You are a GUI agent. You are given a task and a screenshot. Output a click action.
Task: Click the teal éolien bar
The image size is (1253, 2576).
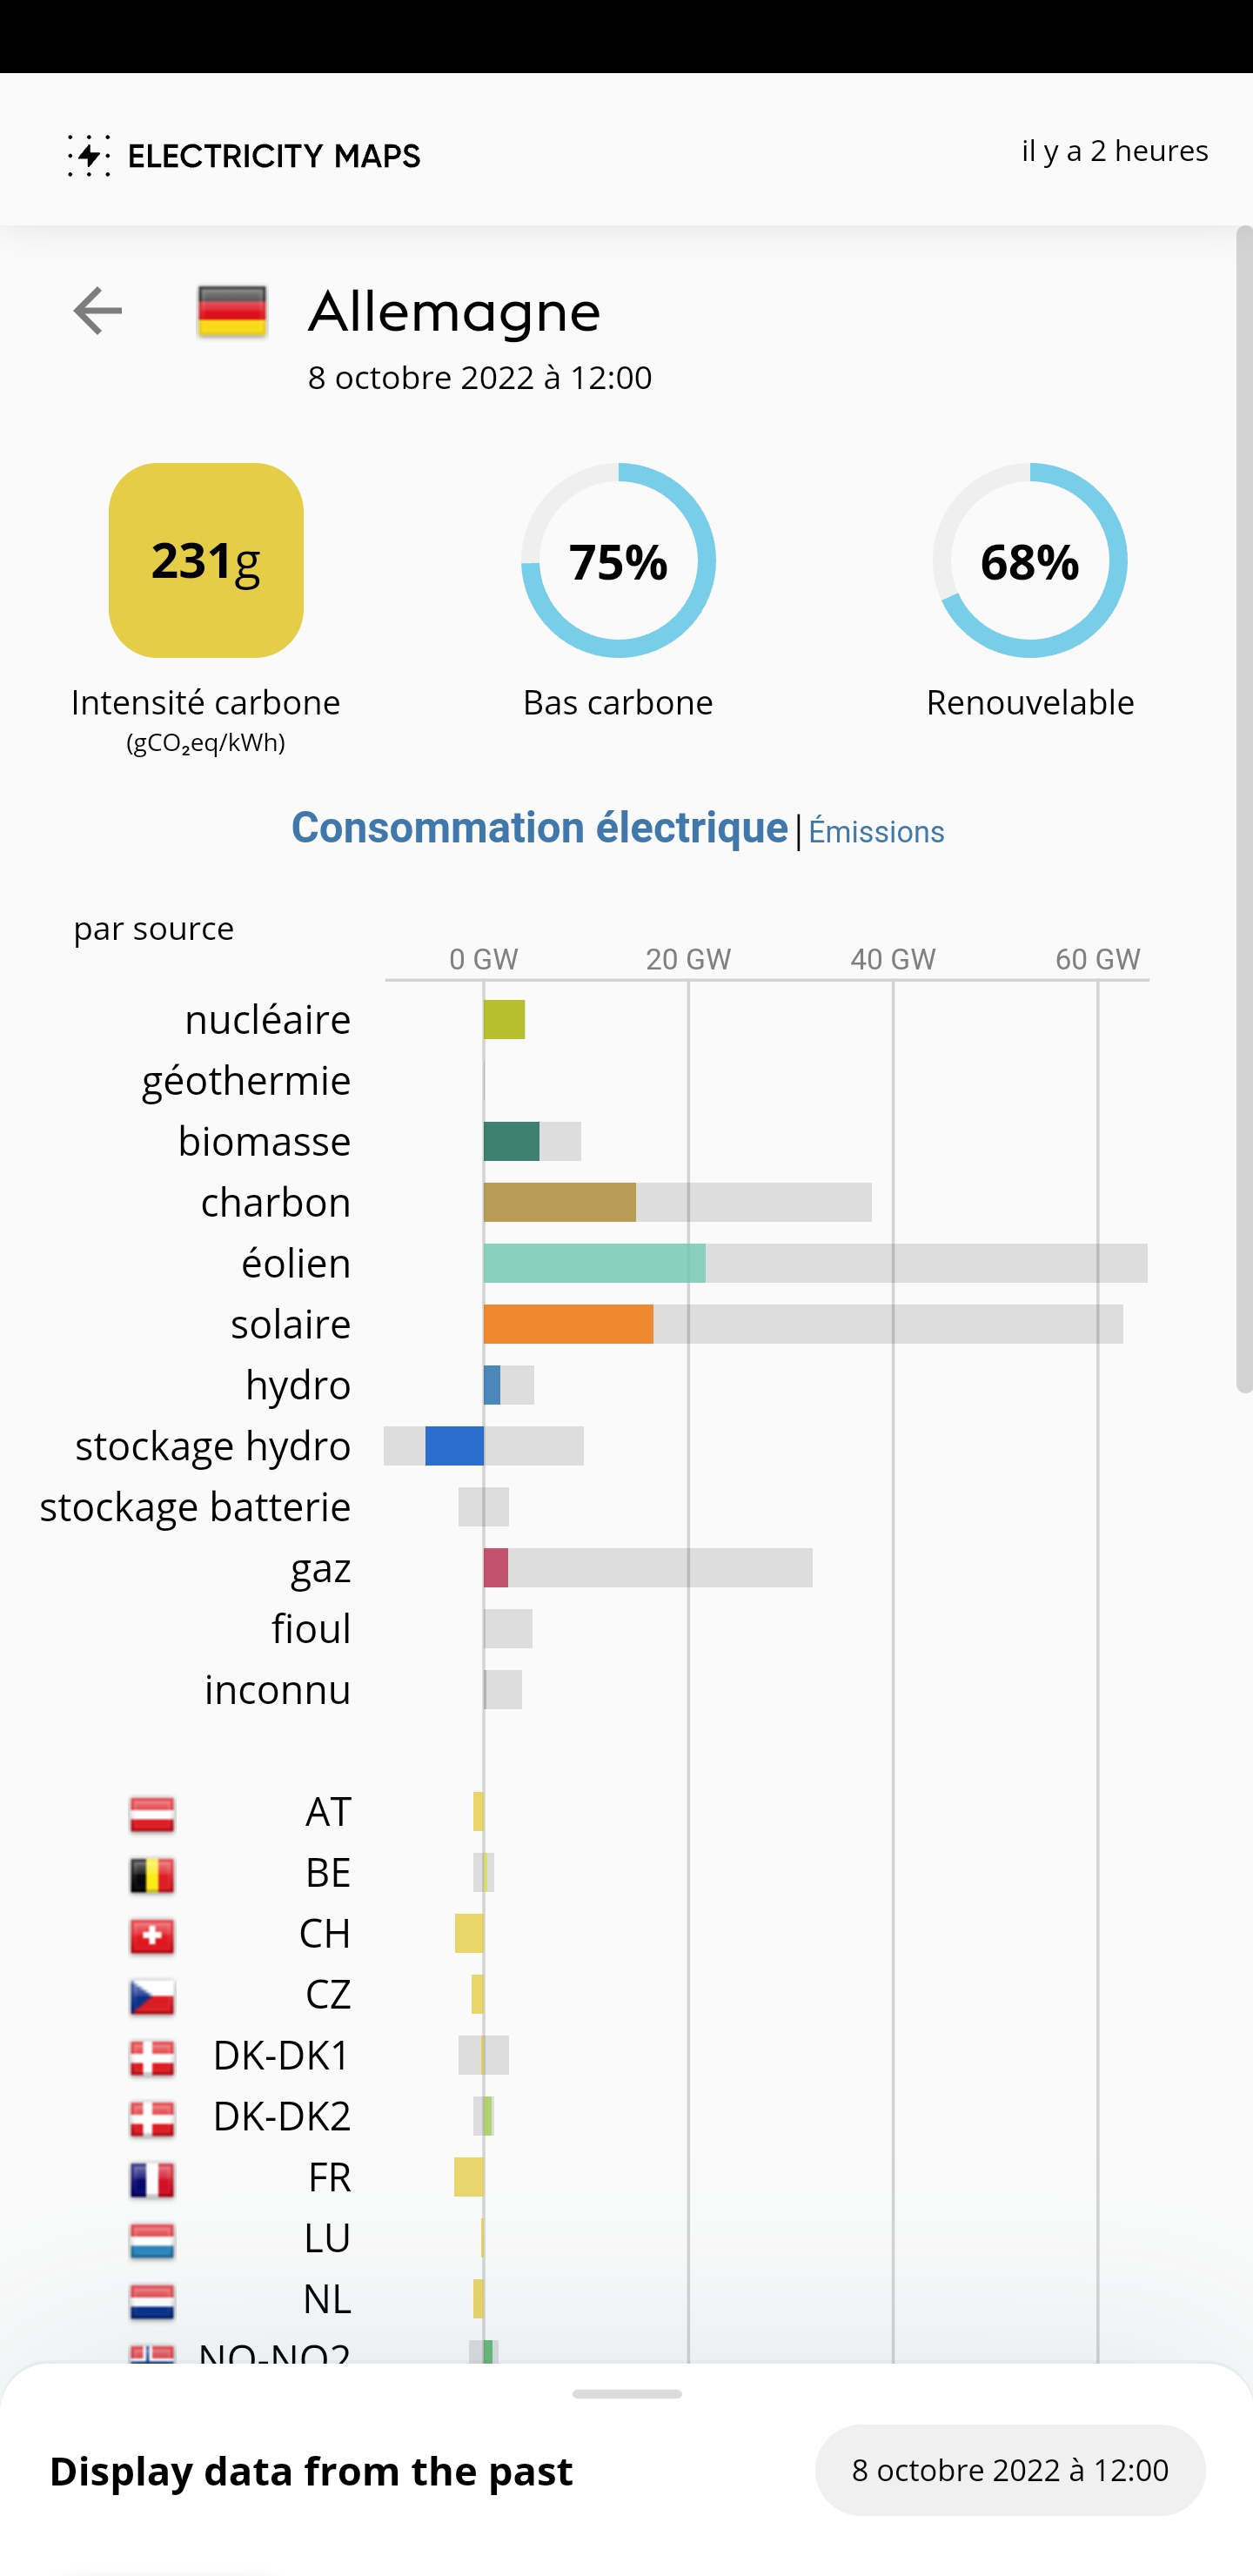594,1263
